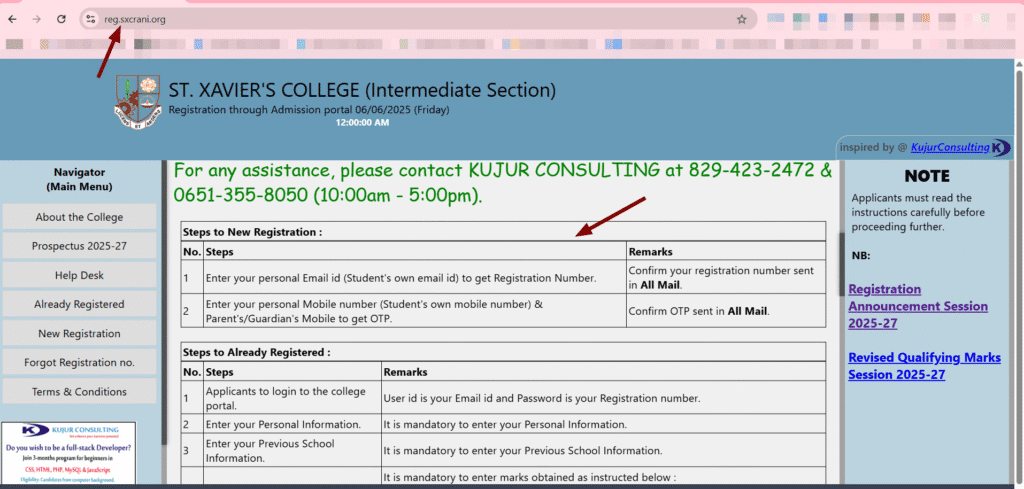Image resolution: width=1024 pixels, height=489 pixels.
Task: Click the browser Back arrow
Action: coord(12,20)
